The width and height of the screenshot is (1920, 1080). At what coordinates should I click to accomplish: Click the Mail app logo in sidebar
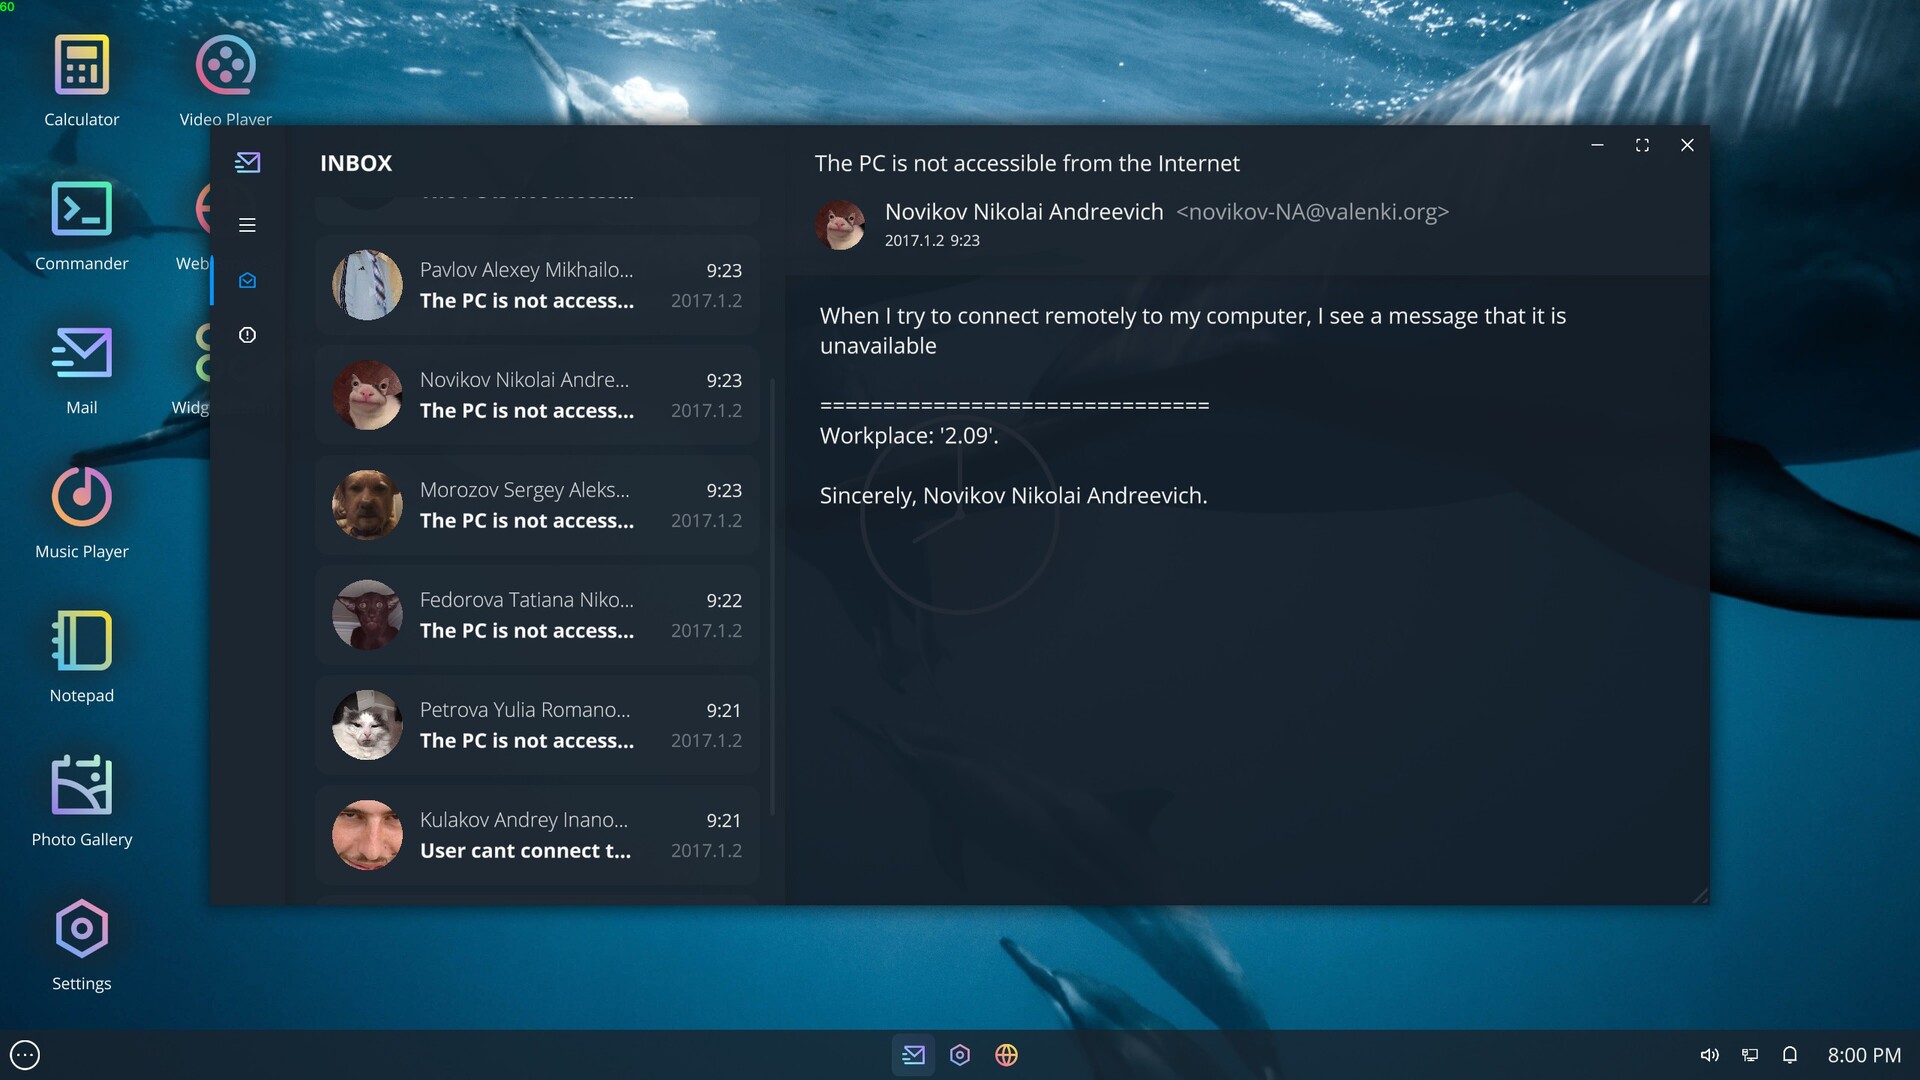coord(247,162)
